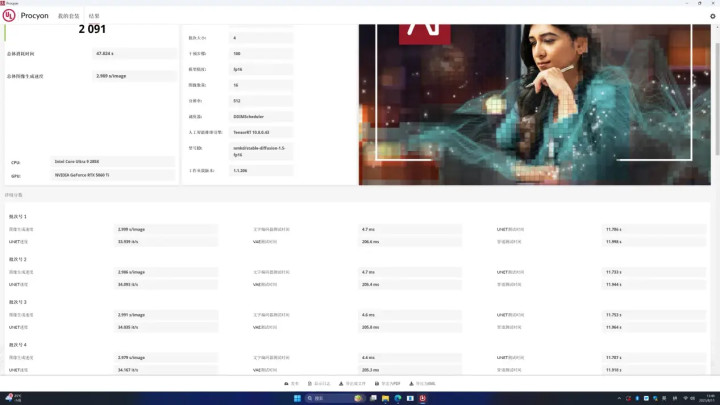This screenshot has height=405, width=720.
Task: Click batch 2 image speed 2.986 s/image
Action: (x=166, y=272)
